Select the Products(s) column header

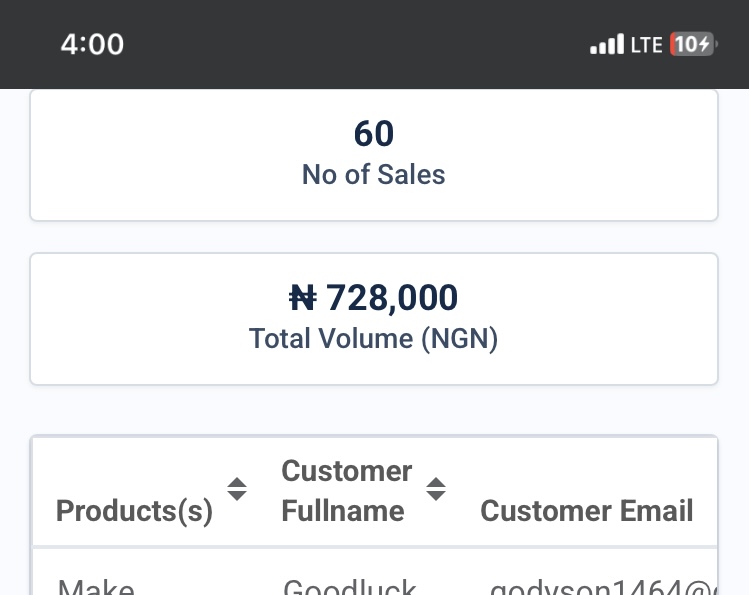click(134, 511)
